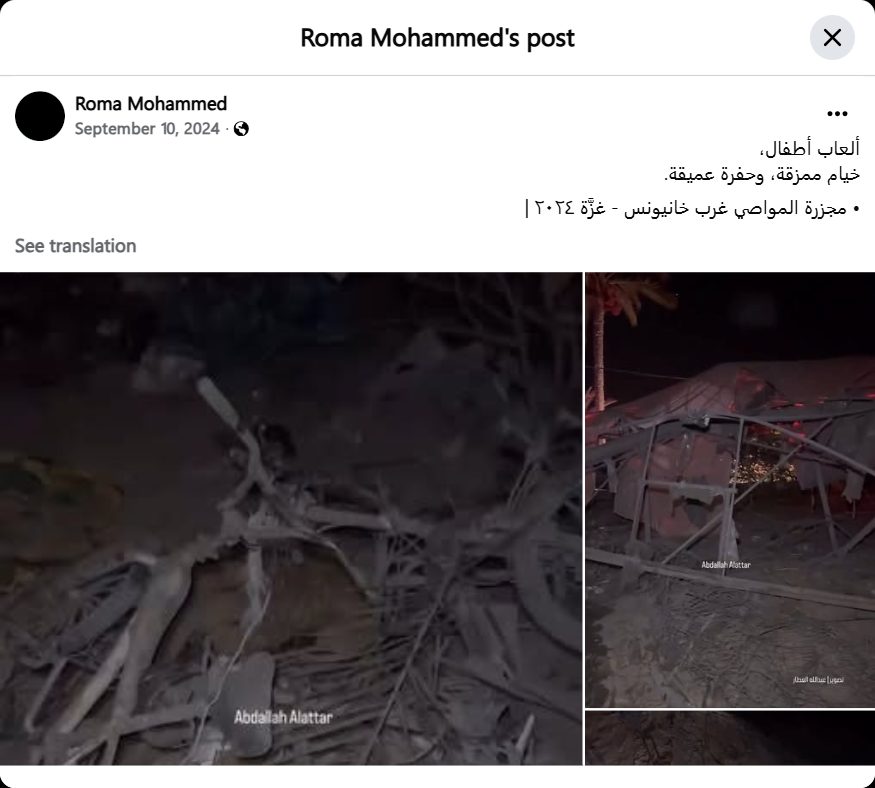Close the Roma Mohammed's post dialog
Viewport: 875px width, 788px height.
(832, 37)
